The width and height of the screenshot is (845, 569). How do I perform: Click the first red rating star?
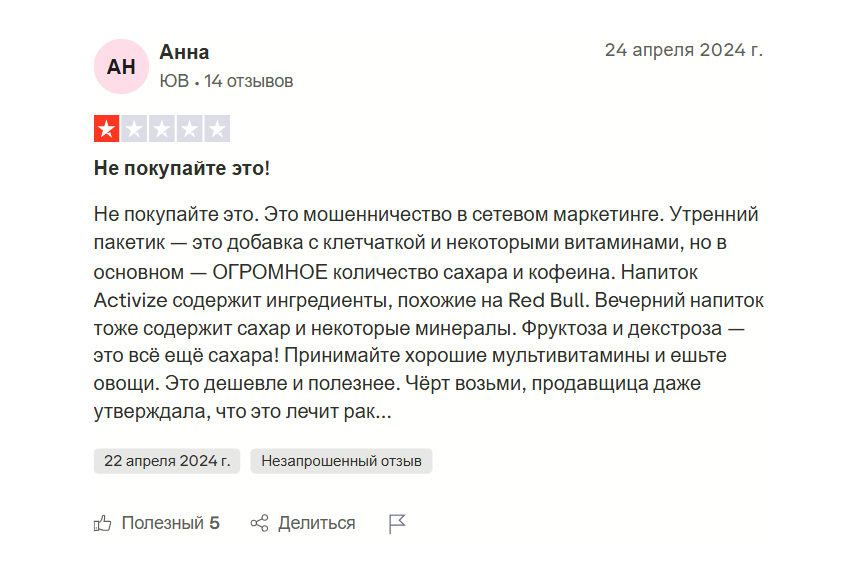(107, 129)
